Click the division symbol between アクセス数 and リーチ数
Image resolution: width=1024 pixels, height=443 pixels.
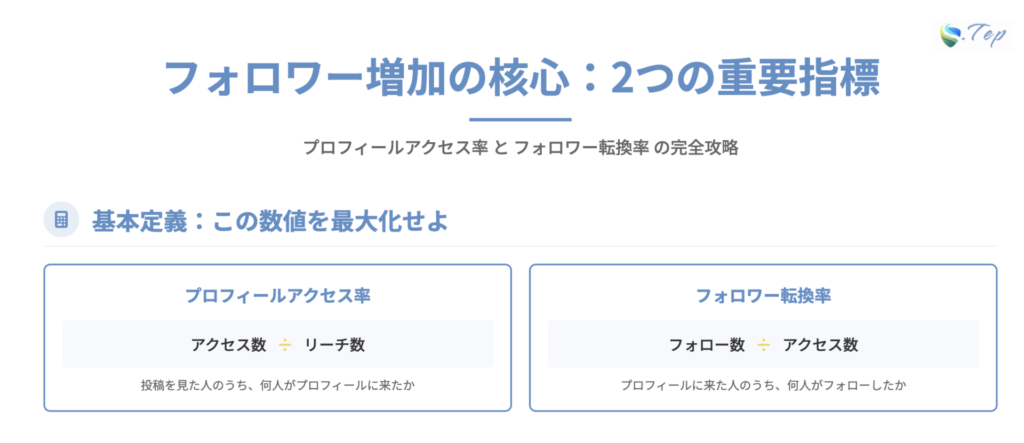click(x=285, y=345)
